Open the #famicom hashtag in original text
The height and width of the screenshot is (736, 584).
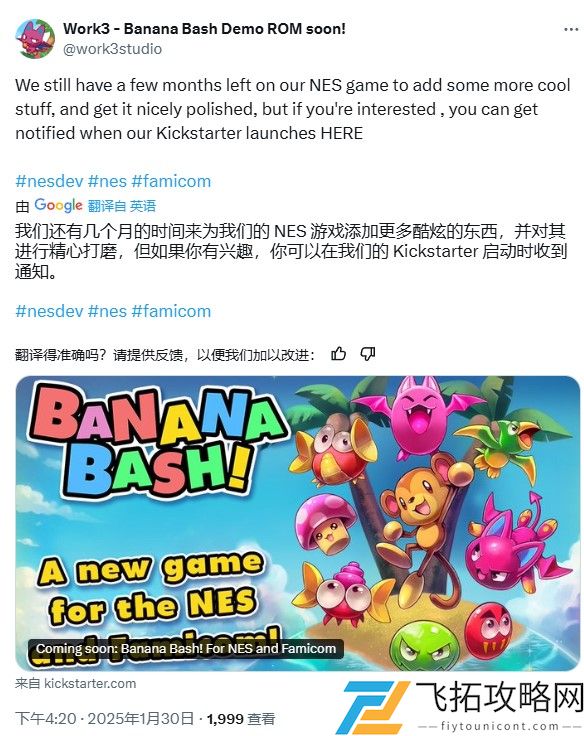(171, 181)
